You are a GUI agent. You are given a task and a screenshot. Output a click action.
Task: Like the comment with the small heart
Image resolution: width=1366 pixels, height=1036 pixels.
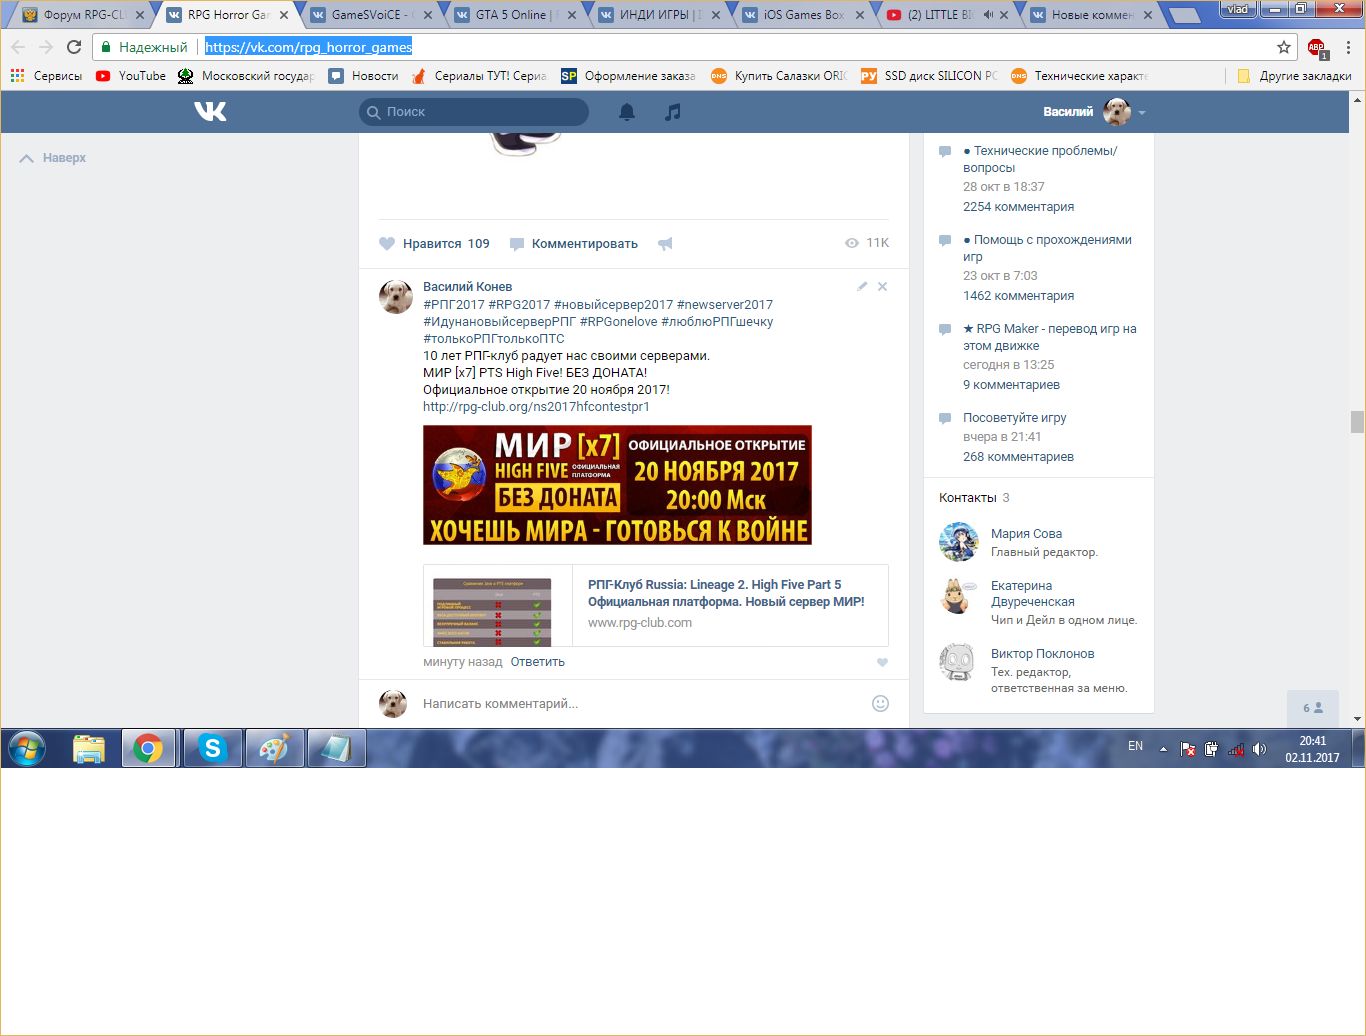pyautogui.click(x=882, y=662)
